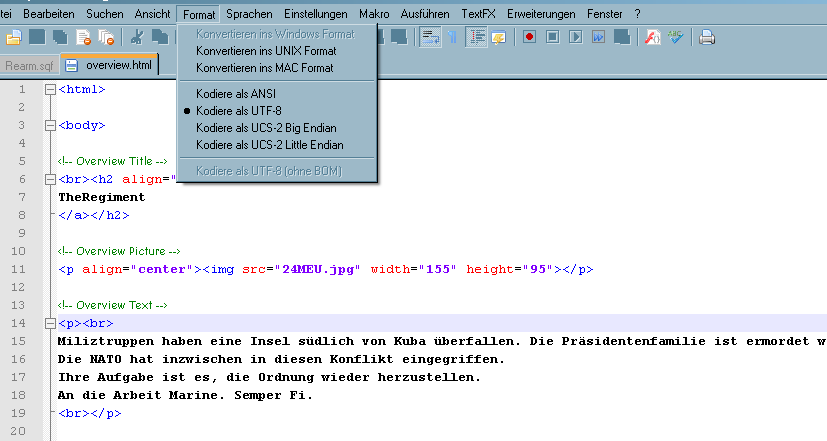Screen dimensions: 827x441
Task: Toggle the word wrap toolbar icon
Action: coord(430,37)
